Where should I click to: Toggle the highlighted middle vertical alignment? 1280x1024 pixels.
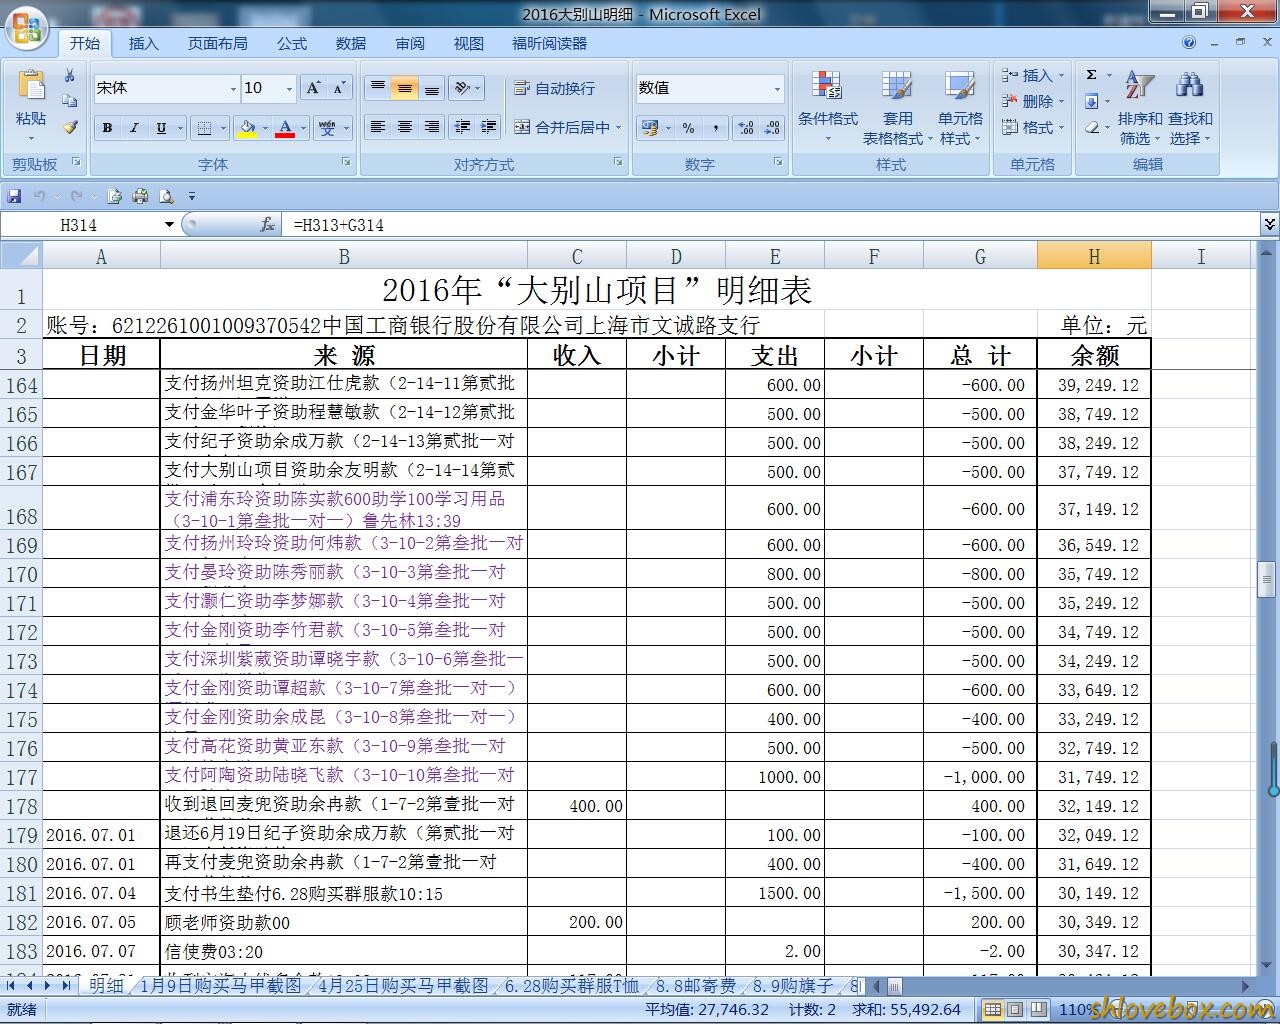(x=405, y=88)
